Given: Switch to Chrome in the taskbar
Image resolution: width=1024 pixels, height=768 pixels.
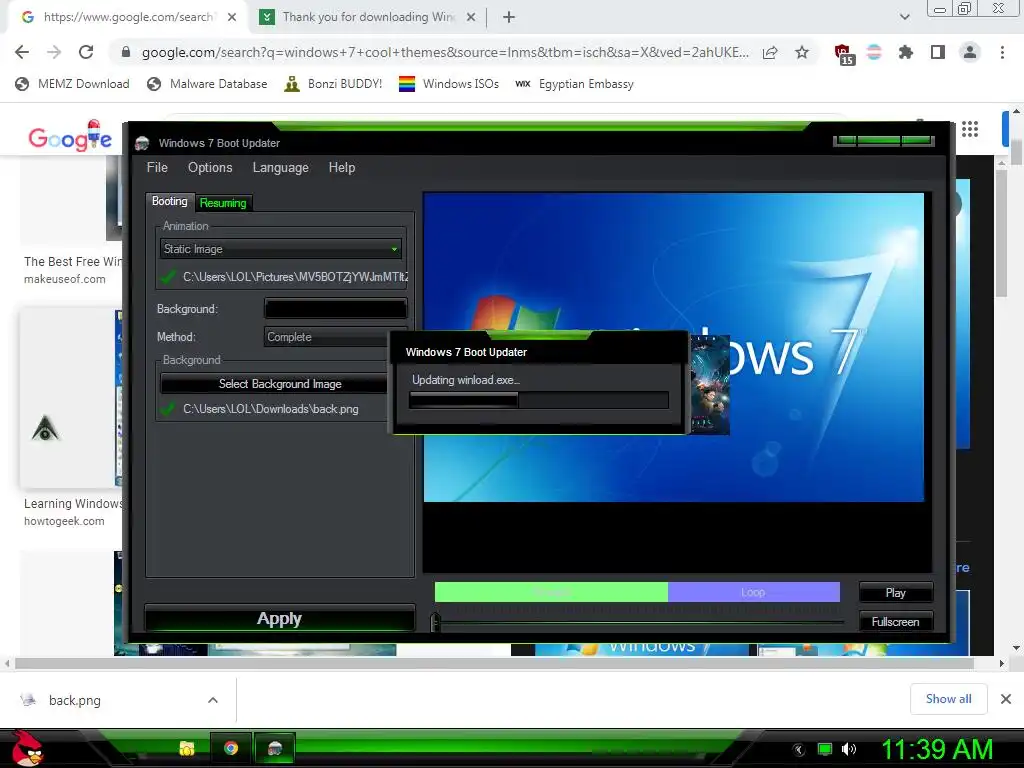Looking at the screenshot, I should (231, 748).
